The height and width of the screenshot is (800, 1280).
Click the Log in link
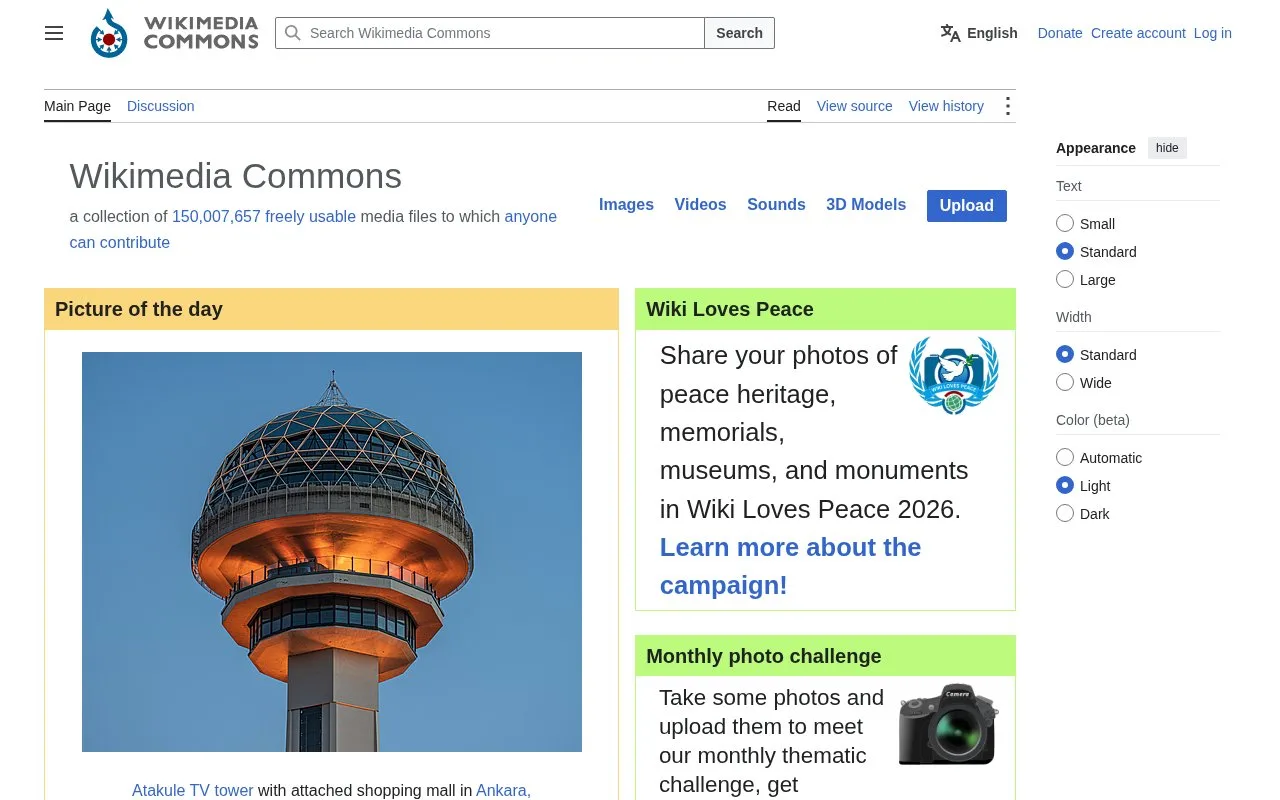1213,33
